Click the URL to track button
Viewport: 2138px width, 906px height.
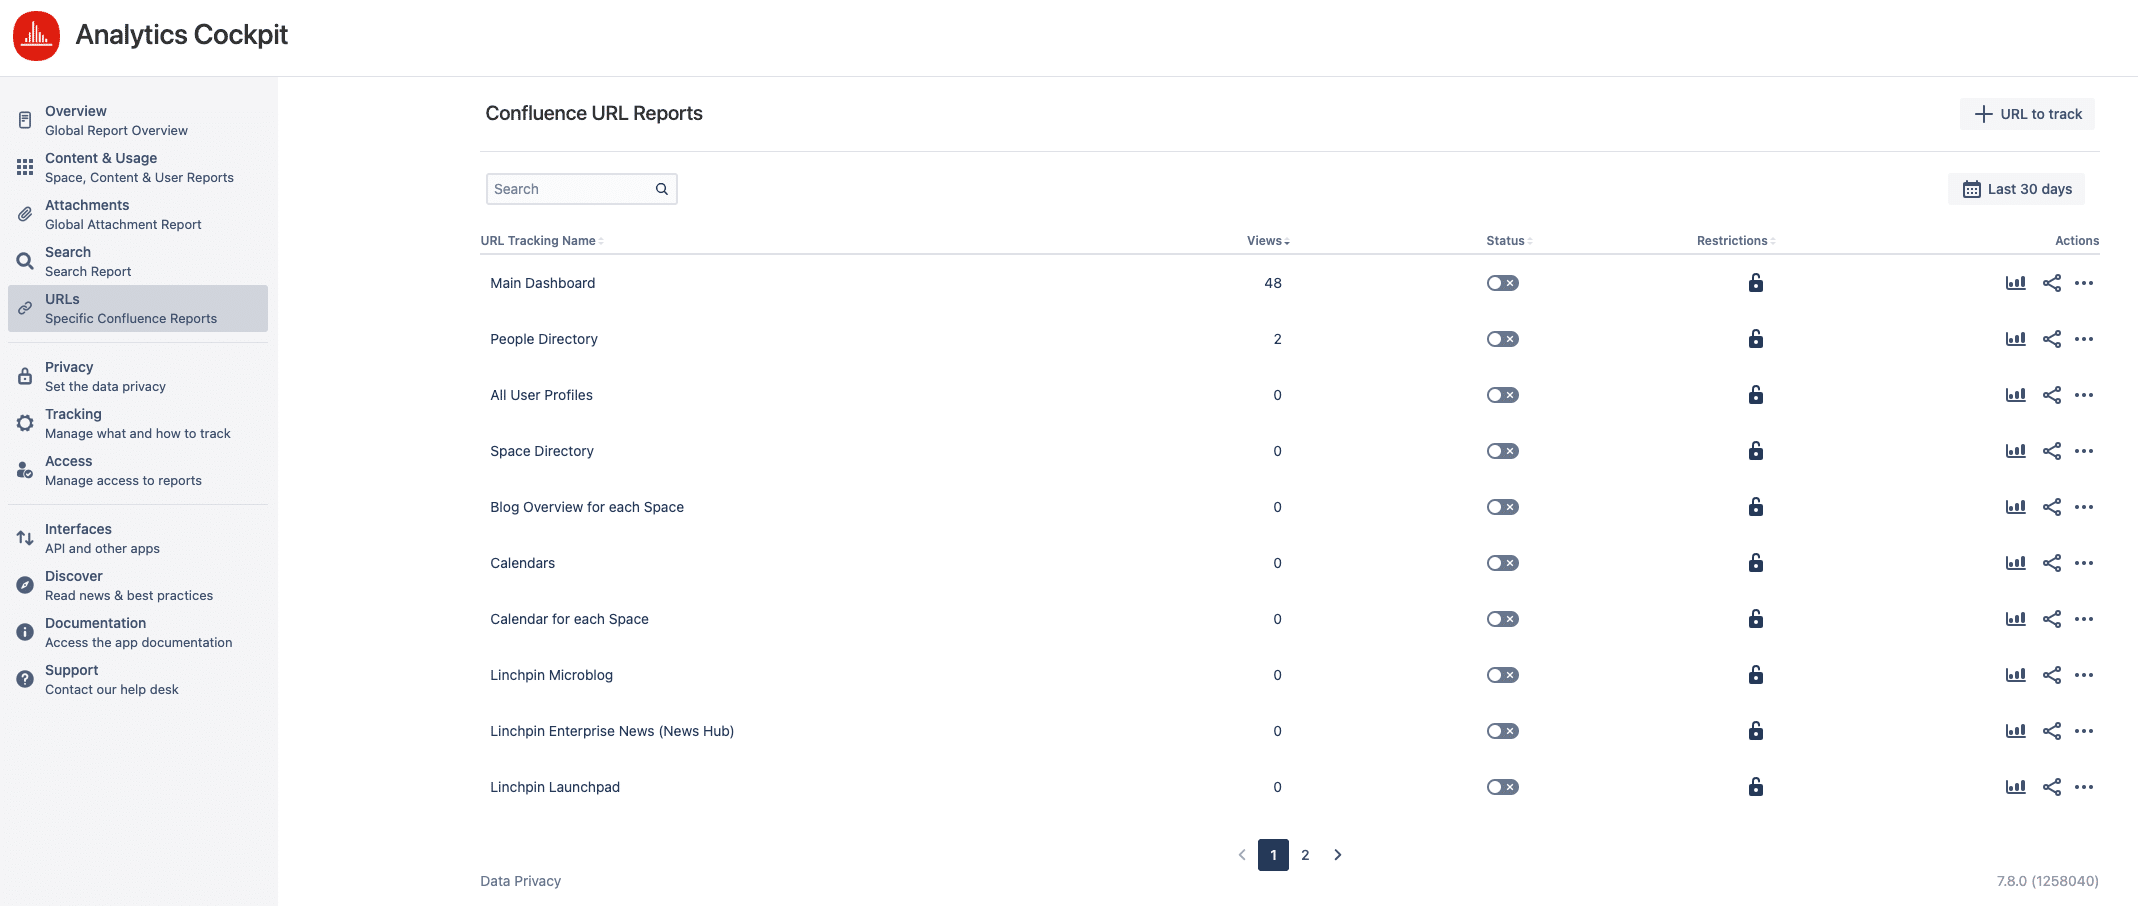pos(2027,114)
